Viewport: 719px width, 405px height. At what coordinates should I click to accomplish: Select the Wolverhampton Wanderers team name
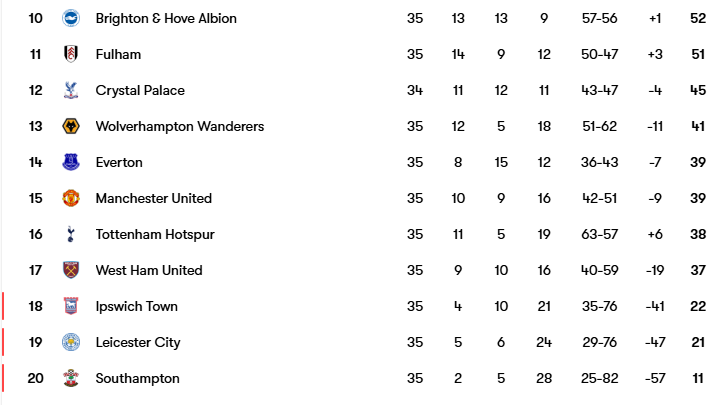(x=180, y=126)
